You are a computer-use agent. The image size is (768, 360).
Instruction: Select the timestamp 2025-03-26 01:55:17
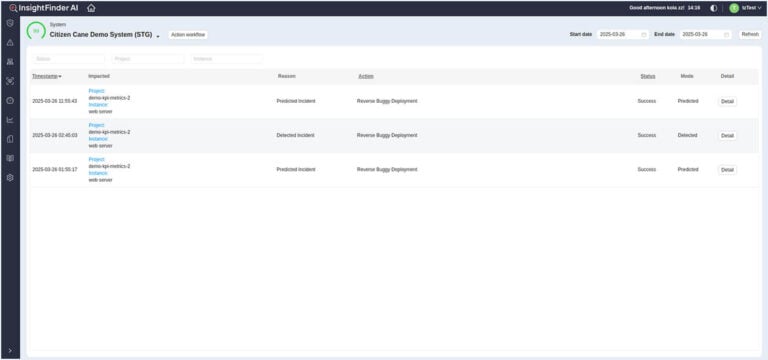(54, 170)
